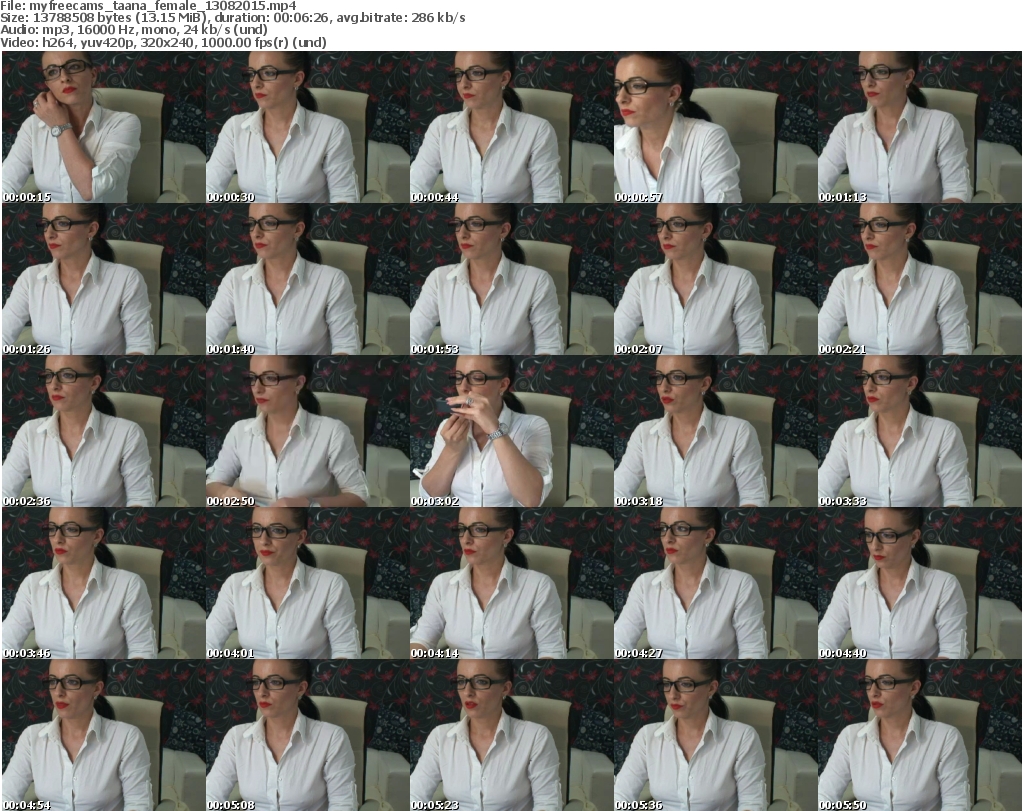The image size is (1024, 811).
Task: Pick the thumbnail frame at 00:03:33
Action: point(920,432)
